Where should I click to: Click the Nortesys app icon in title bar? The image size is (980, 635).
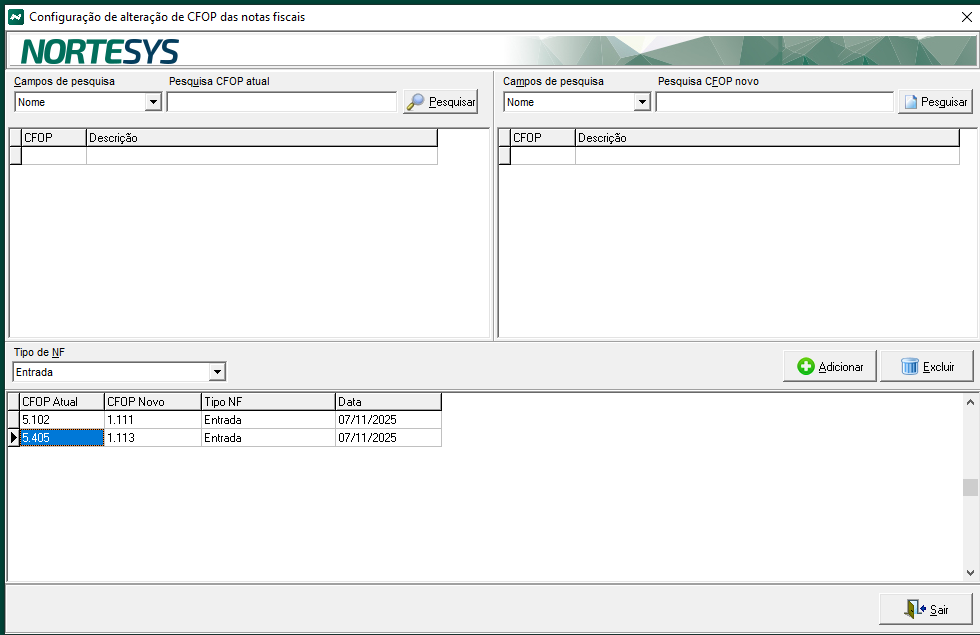pyautogui.click(x=15, y=17)
